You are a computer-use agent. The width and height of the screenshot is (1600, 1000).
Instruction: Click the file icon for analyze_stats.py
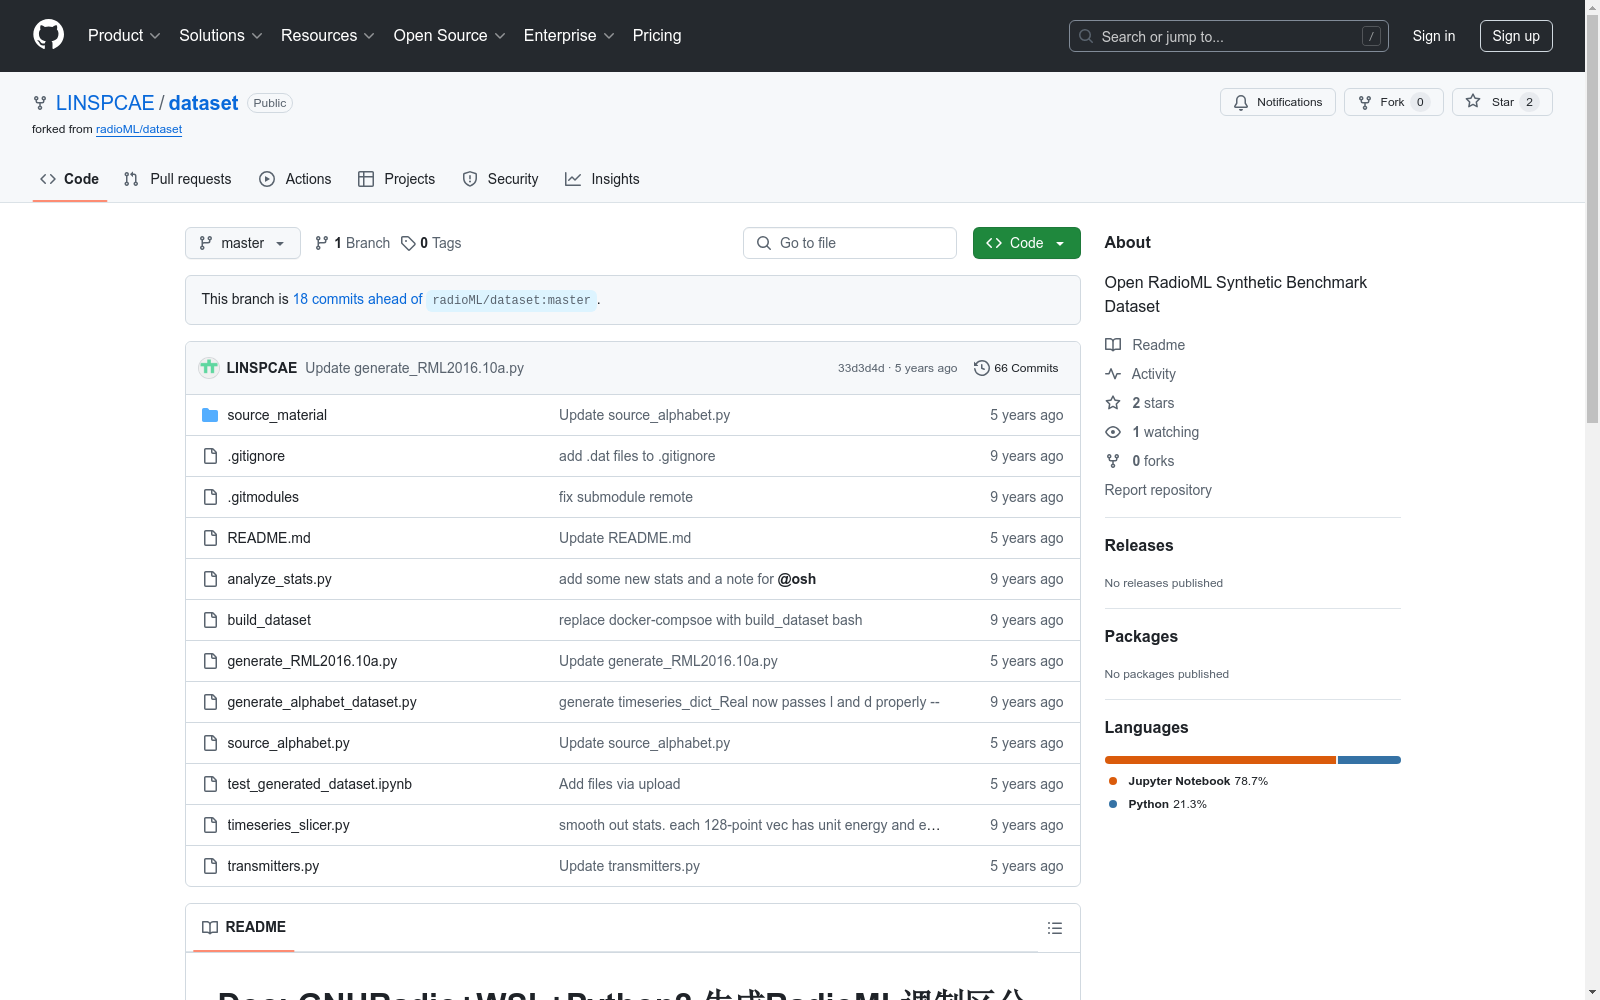tap(210, 579)
